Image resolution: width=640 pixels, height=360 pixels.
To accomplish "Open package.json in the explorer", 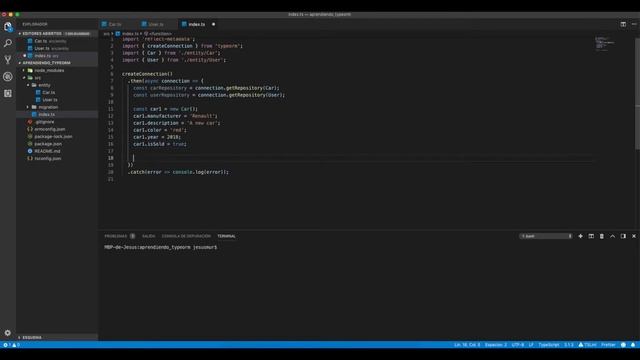I will 57,144.
